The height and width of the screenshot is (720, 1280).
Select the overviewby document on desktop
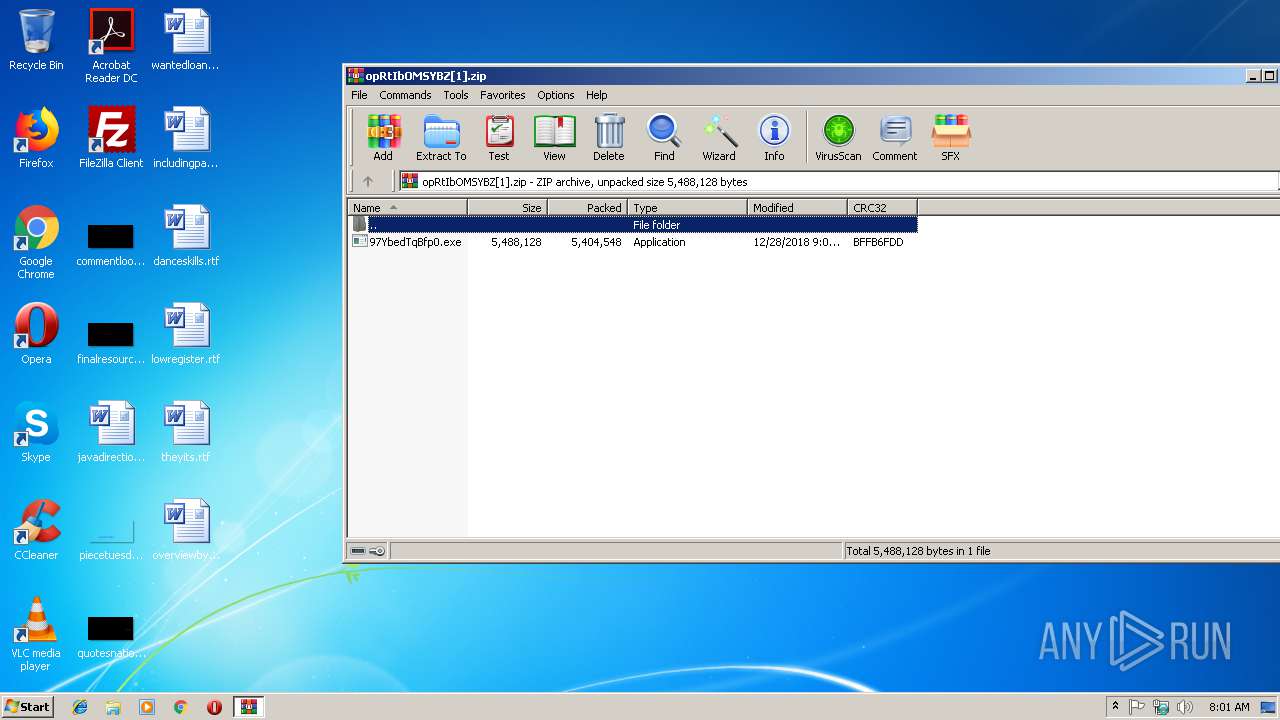tap(186, 530)
